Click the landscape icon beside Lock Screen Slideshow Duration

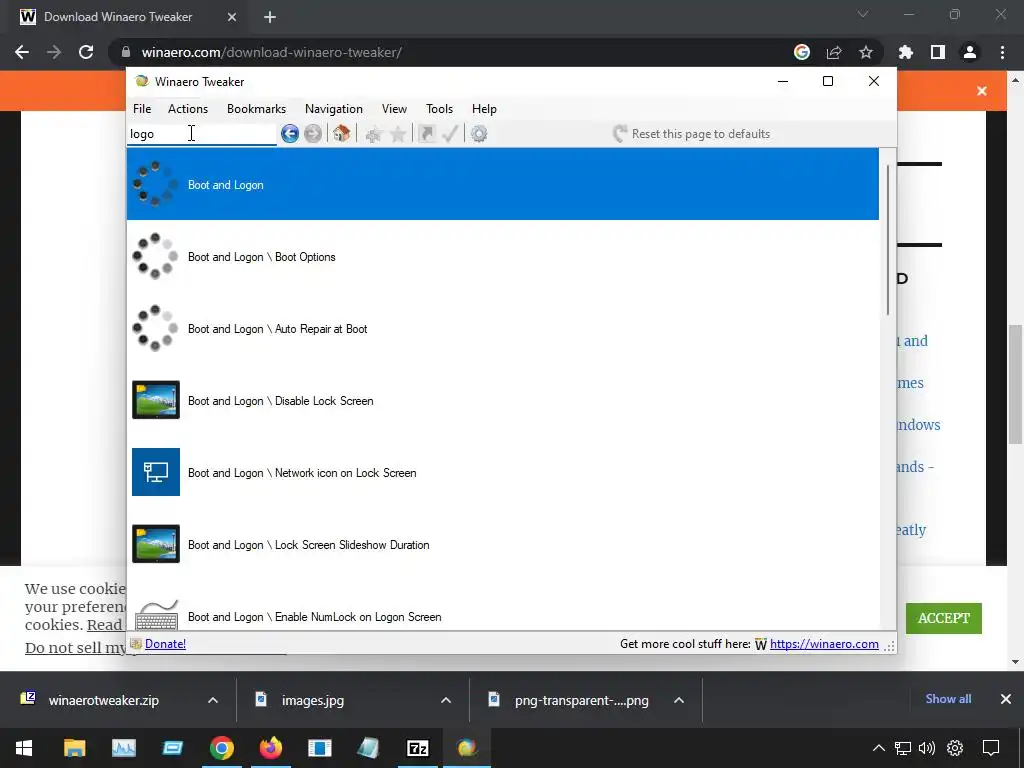(x=155, y=543)
